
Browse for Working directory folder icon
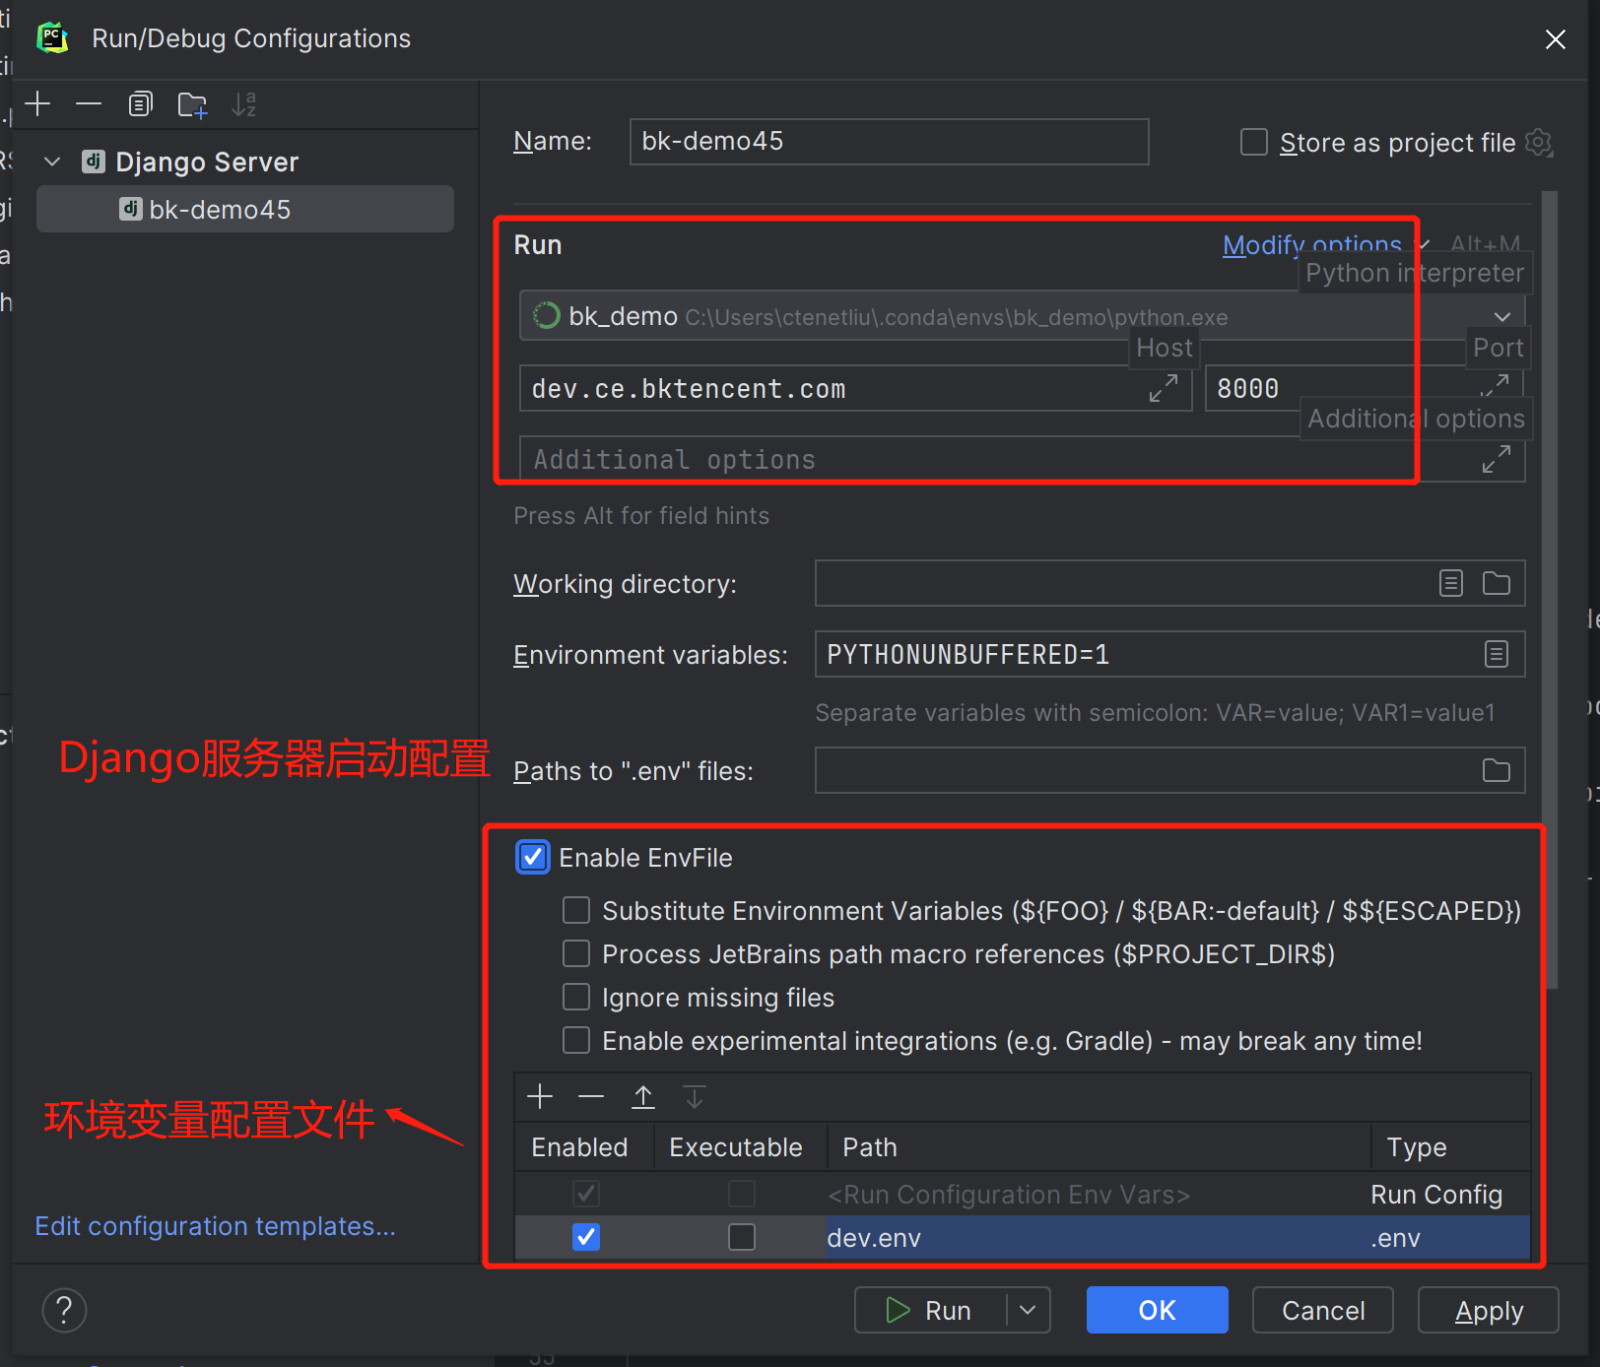[x=1495, y=583]
